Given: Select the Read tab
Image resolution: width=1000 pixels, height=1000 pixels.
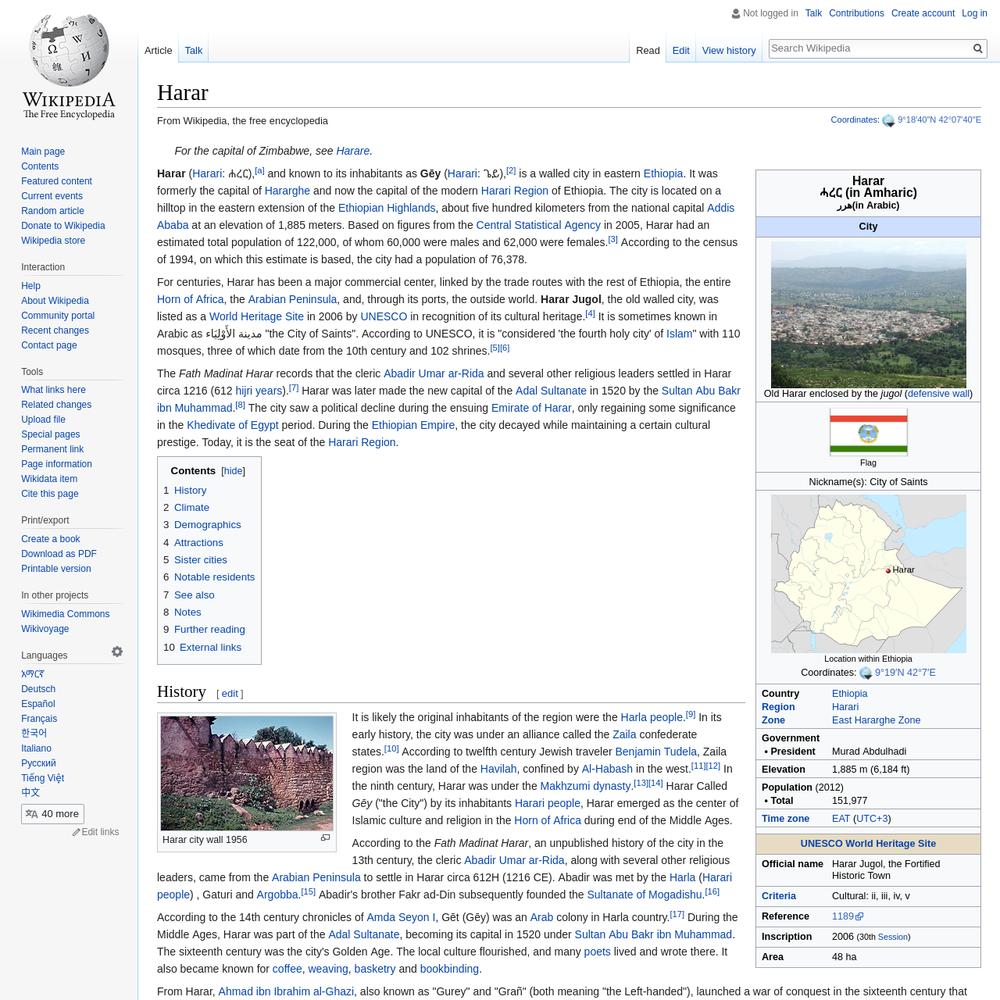Looking at the screenshot, I should [647, 50].
